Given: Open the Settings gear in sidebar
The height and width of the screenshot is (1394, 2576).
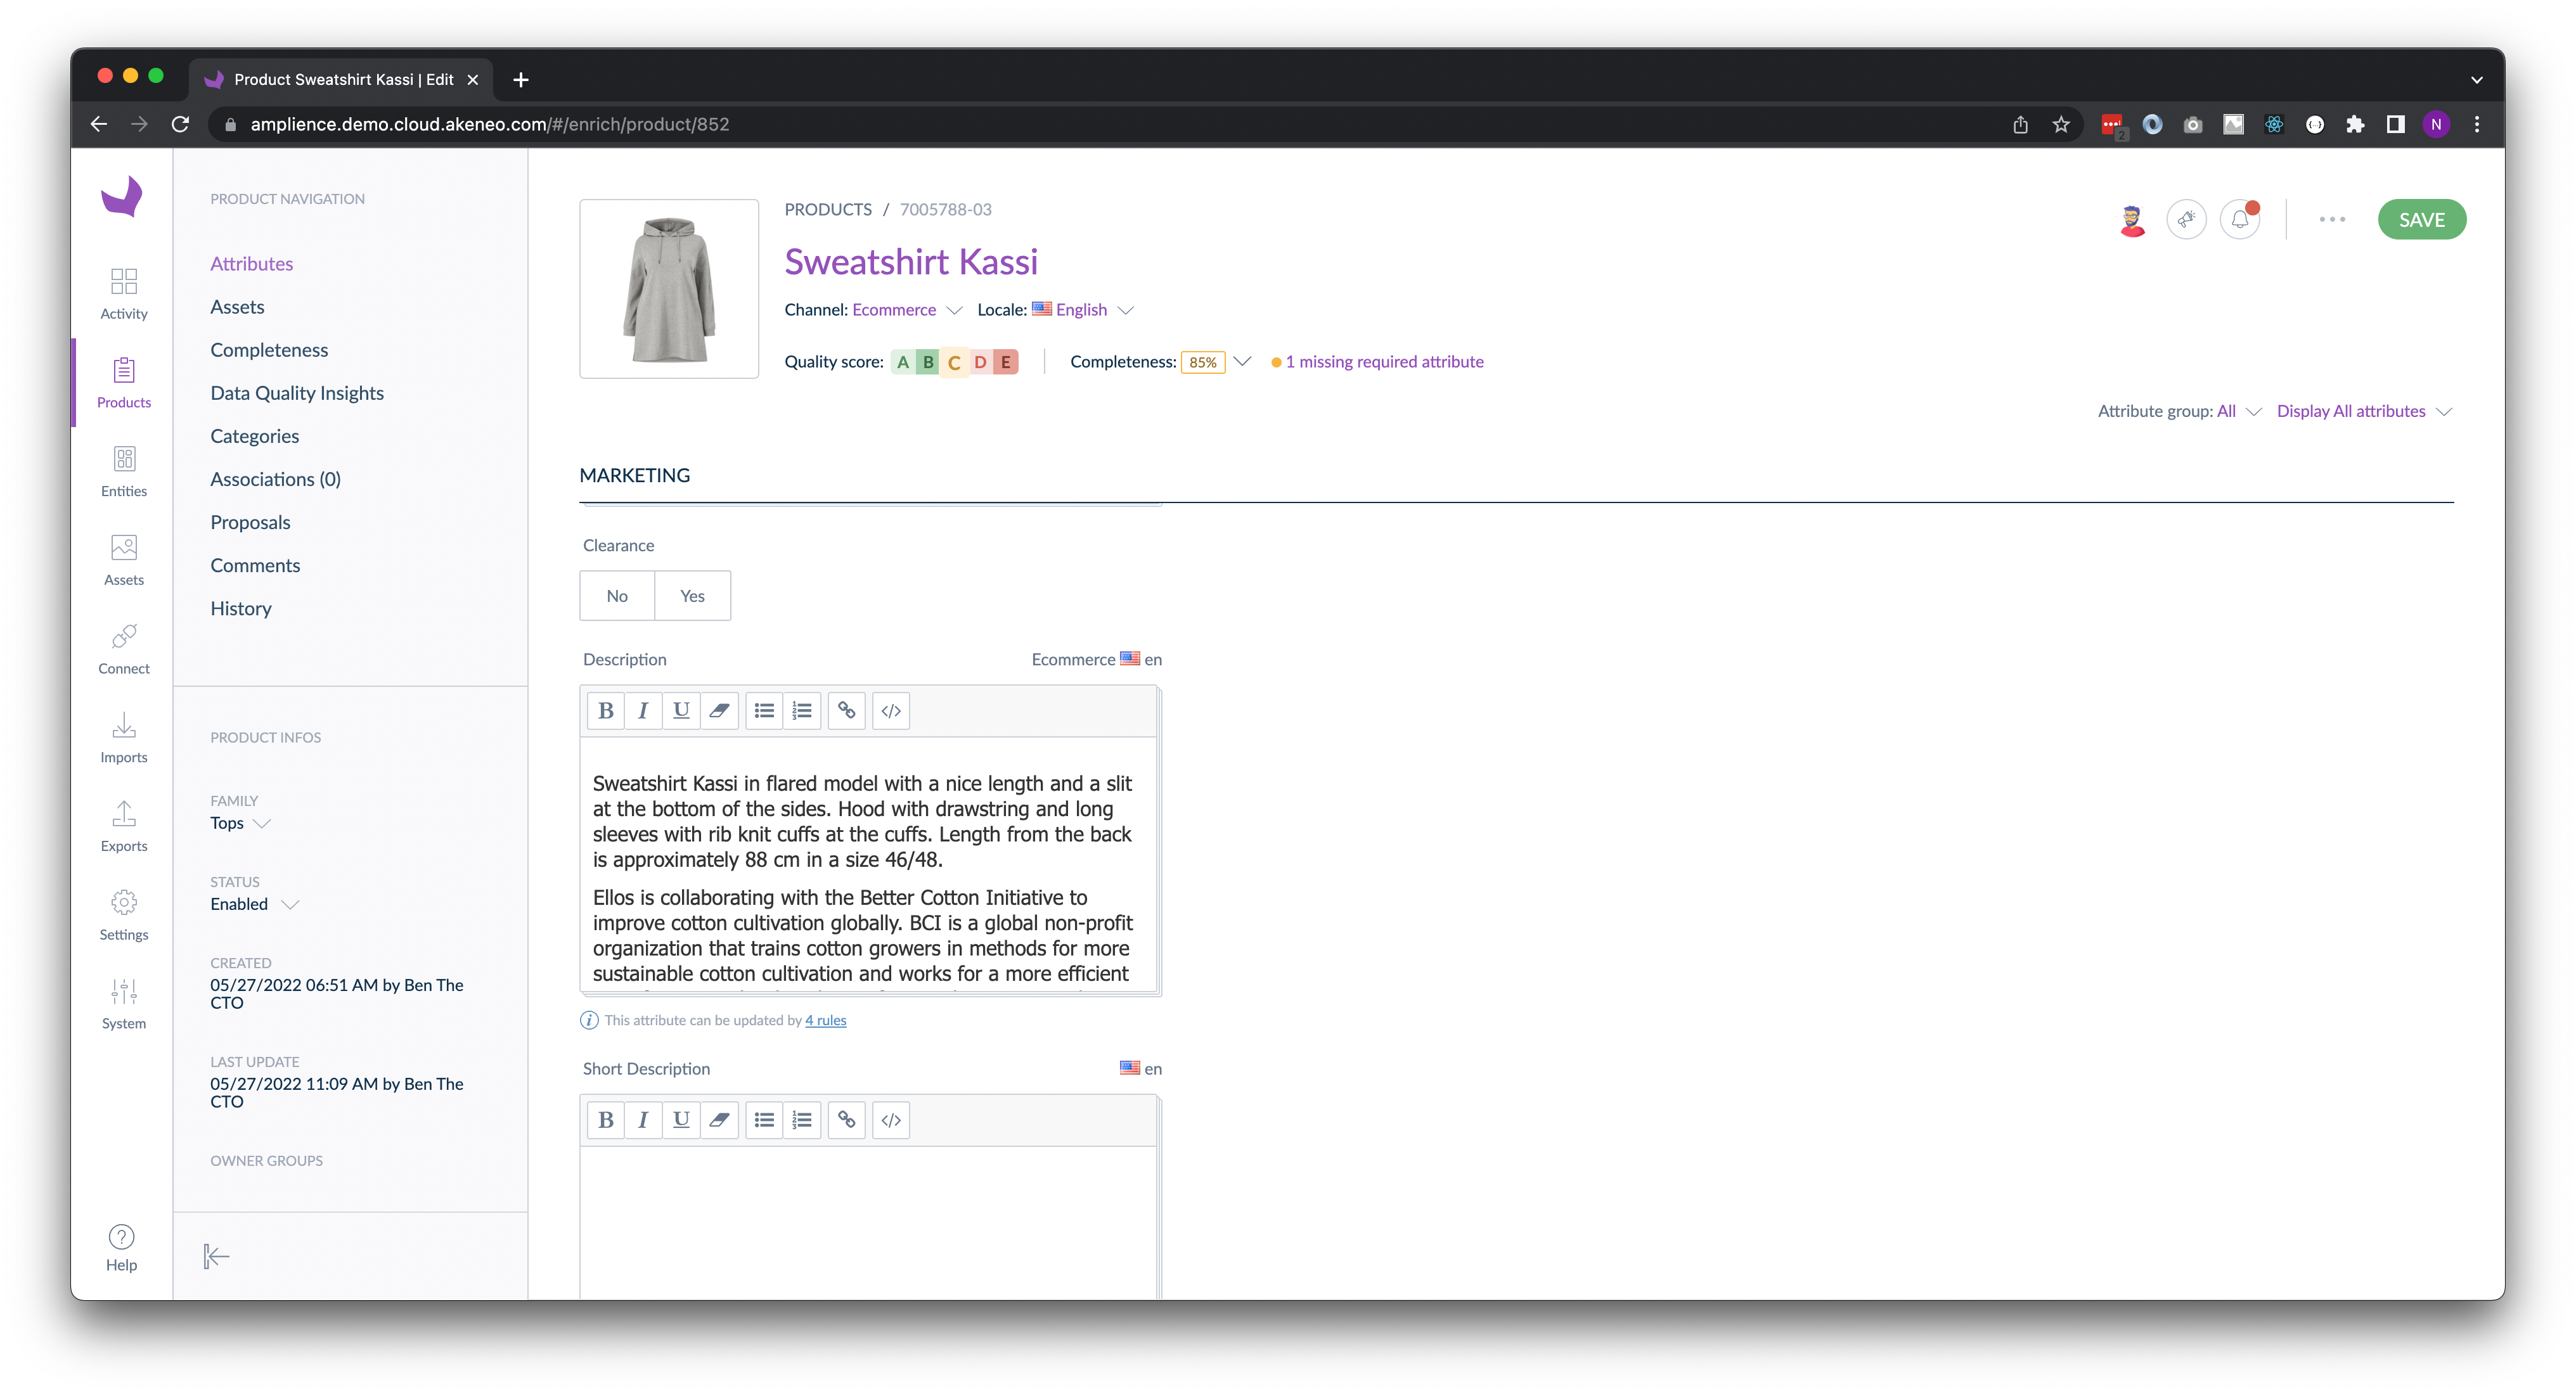Looking at the screenshot, I should click(124, 913).
